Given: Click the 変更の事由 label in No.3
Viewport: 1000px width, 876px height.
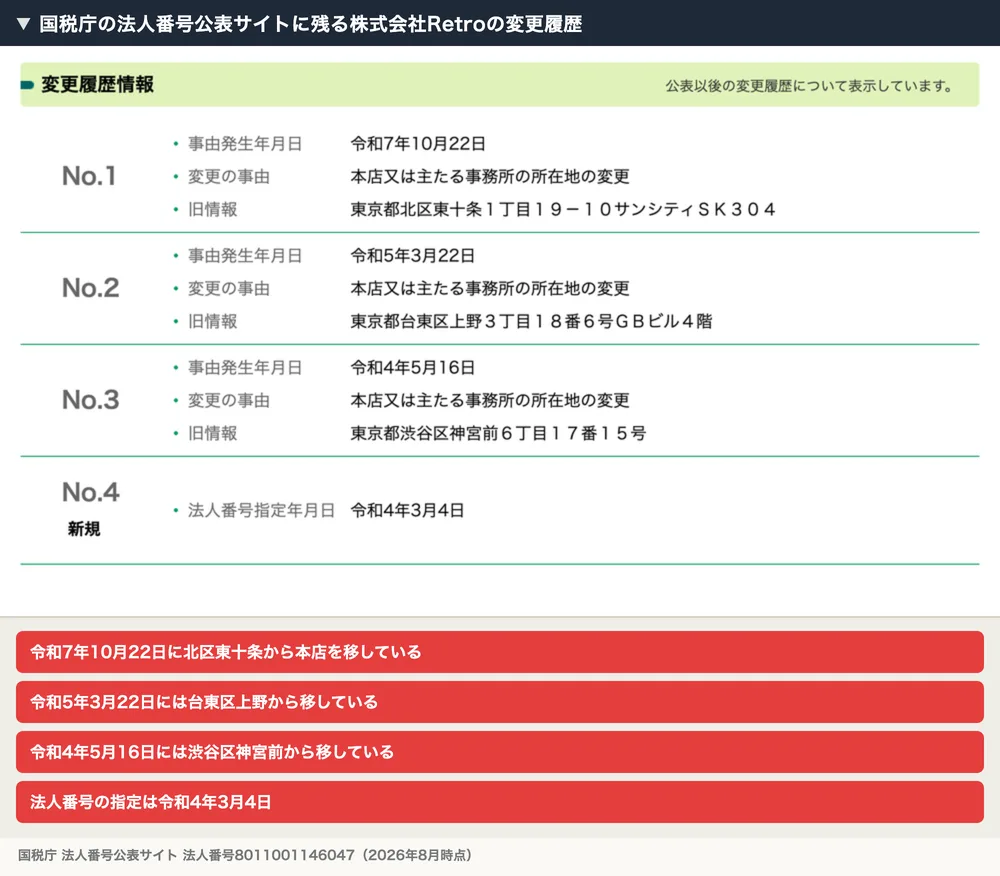Looking at the screenshot, I should click(229, 400).
